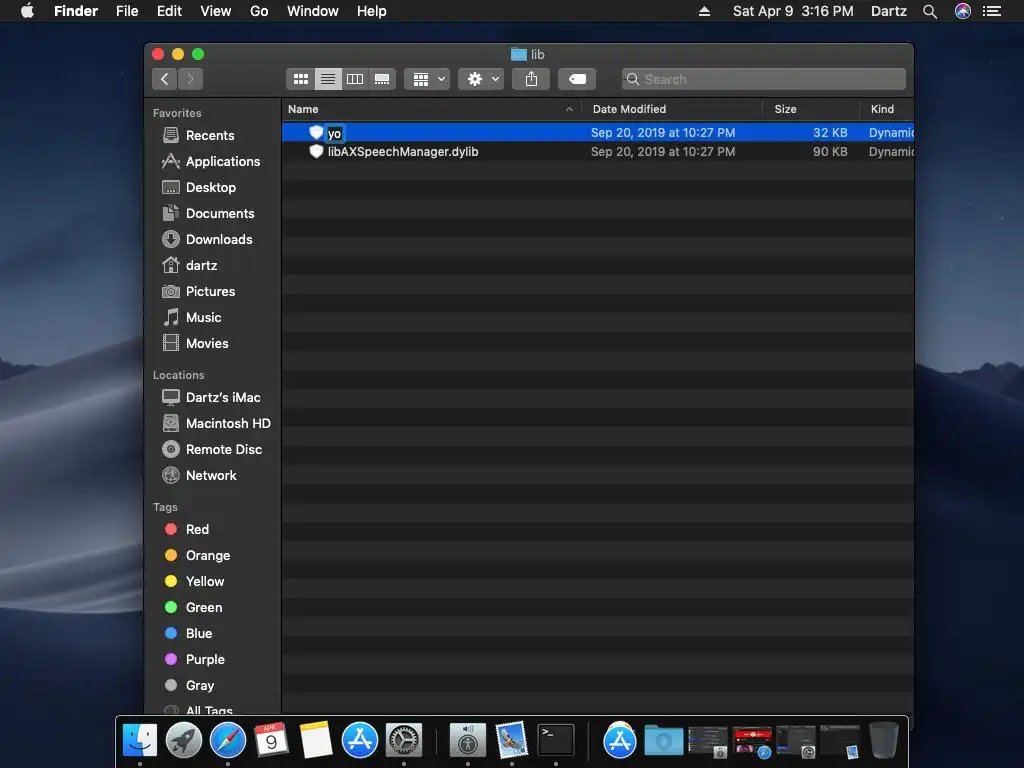Launch Safari from the Dock
The height and width of the screenshot is (768, 1024).
pyautogui.click(x=228, y=741)
